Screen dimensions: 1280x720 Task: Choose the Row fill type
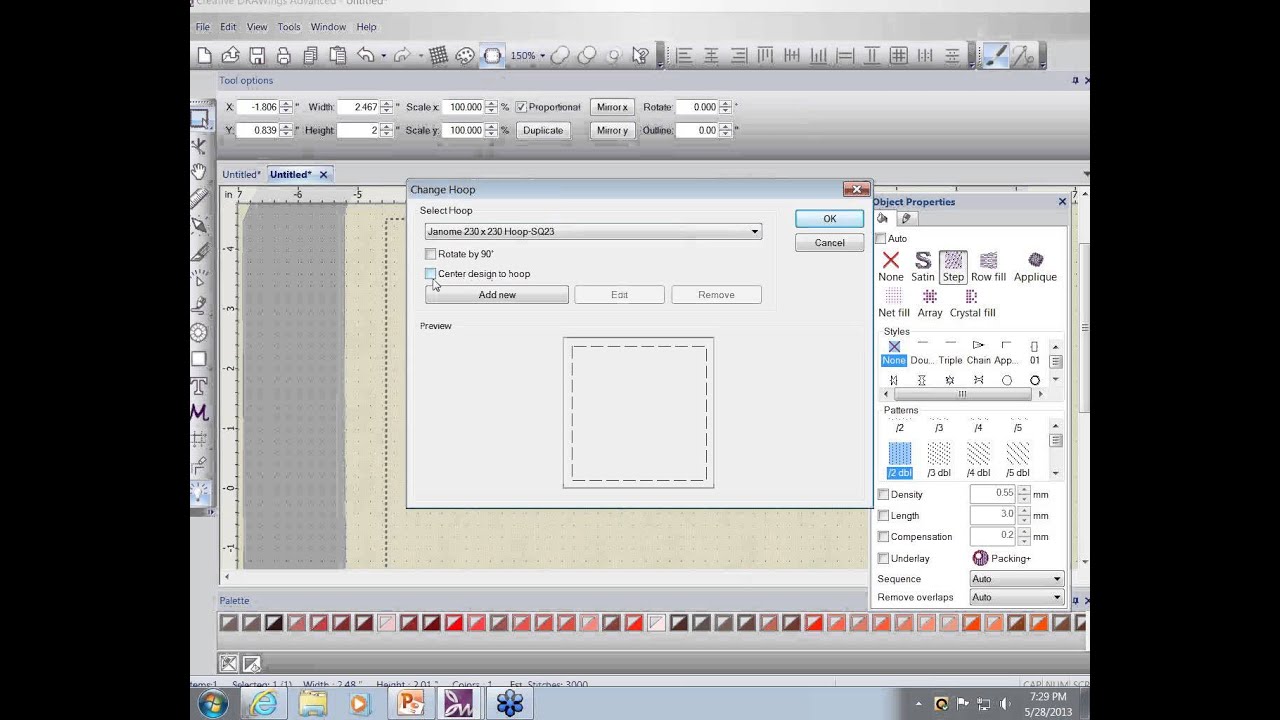pos(988,267)
